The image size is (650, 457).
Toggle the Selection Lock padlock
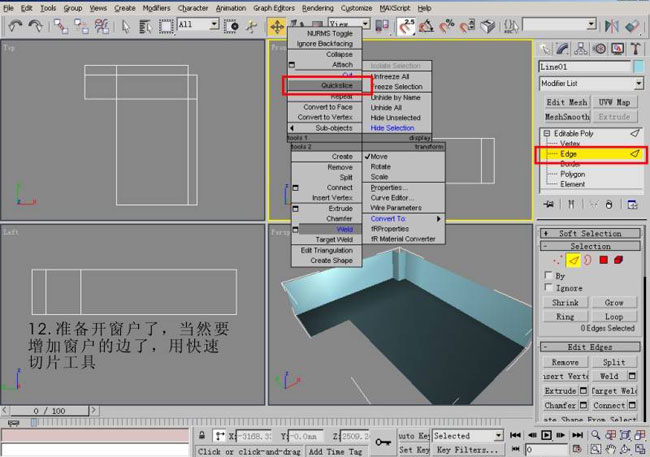pos(201,435)
